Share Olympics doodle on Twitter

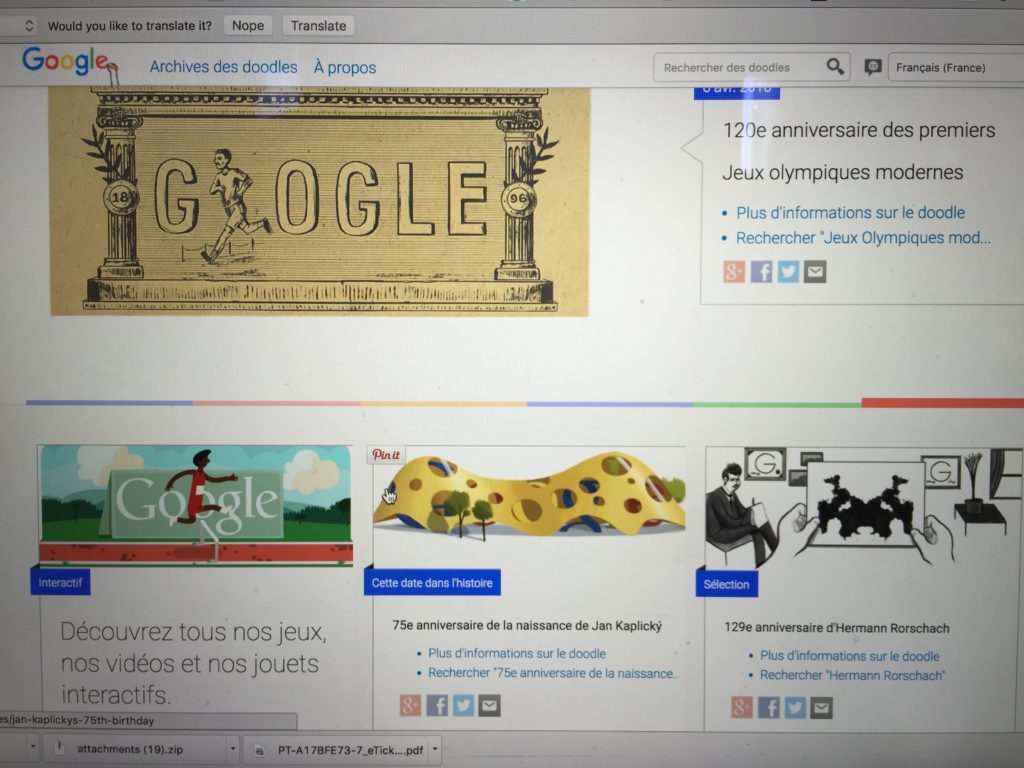788,271
